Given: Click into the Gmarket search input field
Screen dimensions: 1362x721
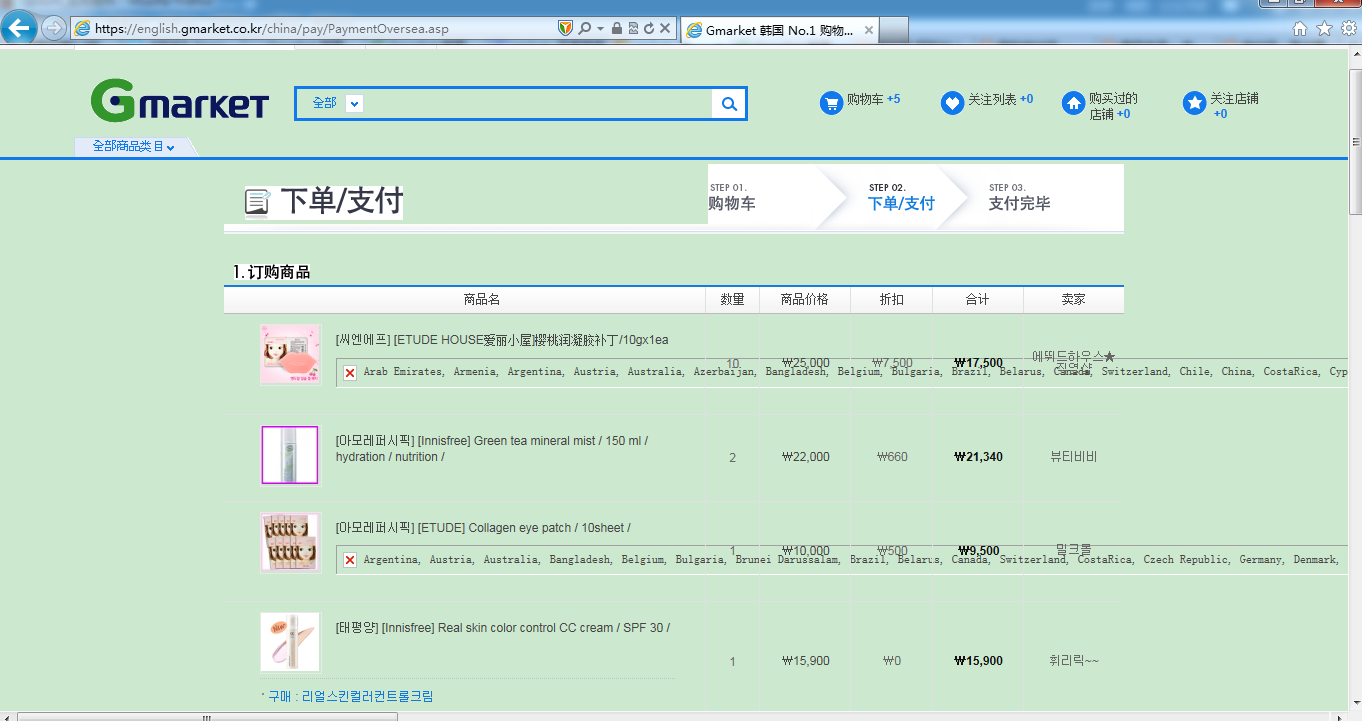Looking at the screenshot, I should click(x=538, y=103).
